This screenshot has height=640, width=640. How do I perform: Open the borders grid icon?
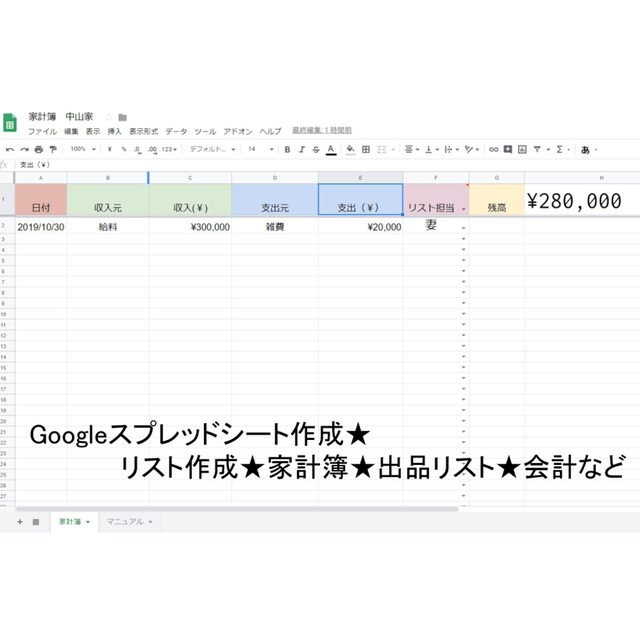(x=366, y=149)
